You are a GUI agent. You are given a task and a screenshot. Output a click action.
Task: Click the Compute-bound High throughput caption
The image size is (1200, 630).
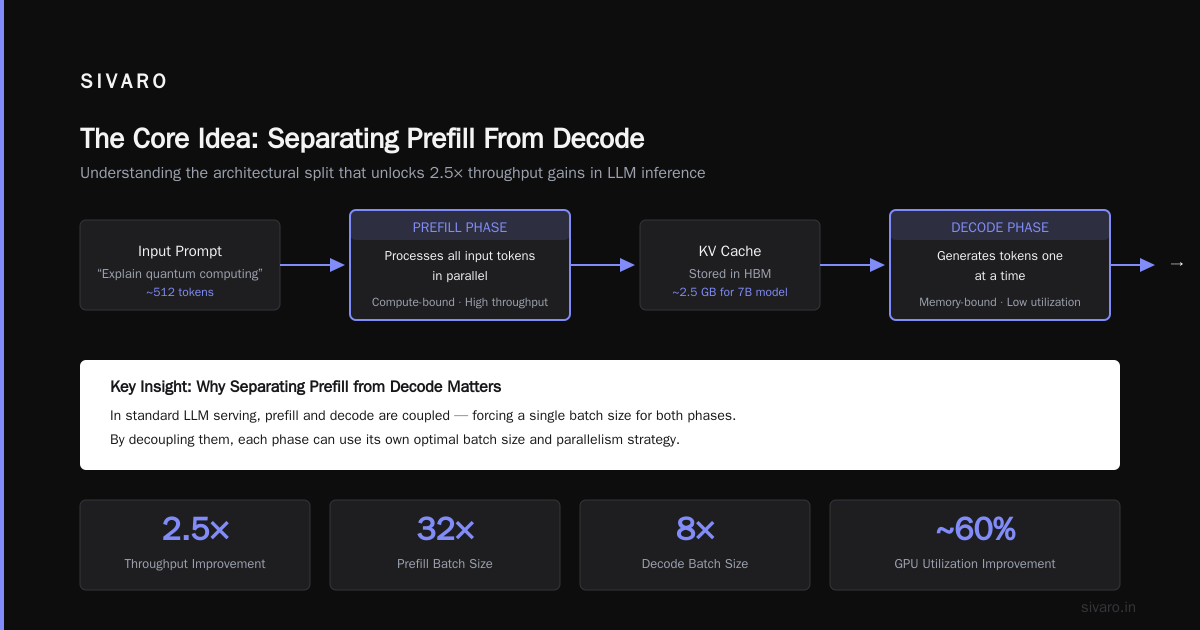[x=460, y=302]
